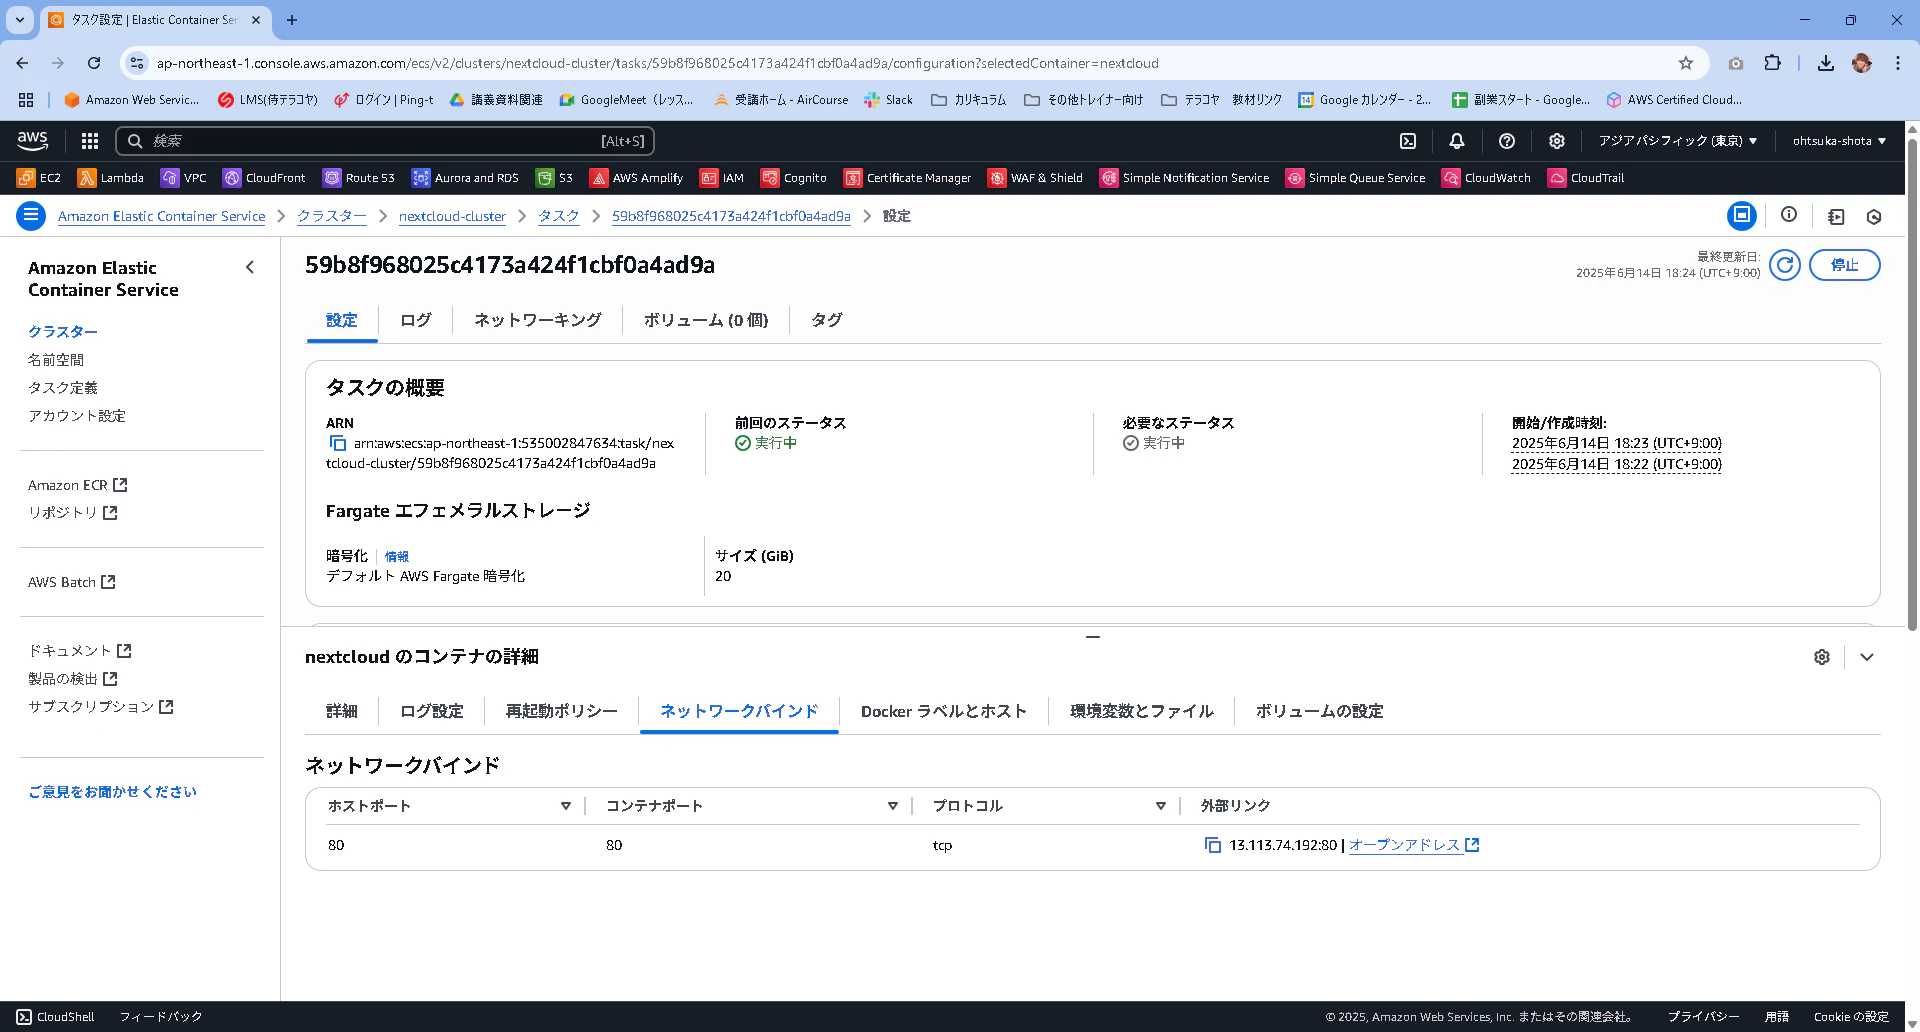Open AWS console settings gear
Viewport: 1920px width, 1032px height.
[1557, 141]
